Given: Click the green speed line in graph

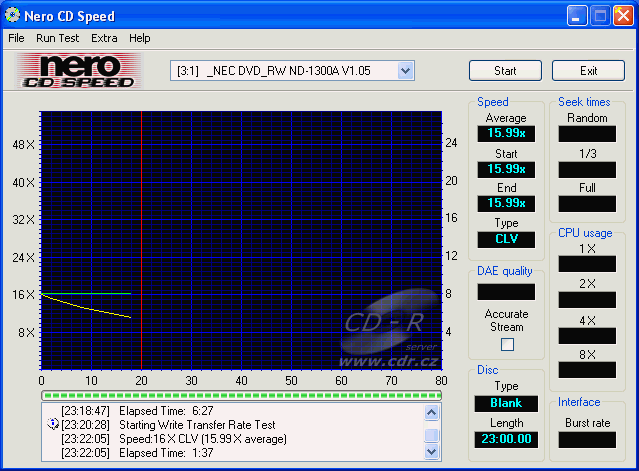Looking at the screenshot, I should tap(86, 293).
